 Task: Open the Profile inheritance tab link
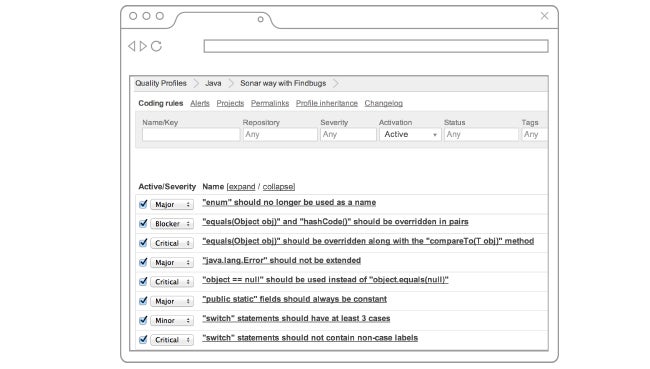point(327,103)
